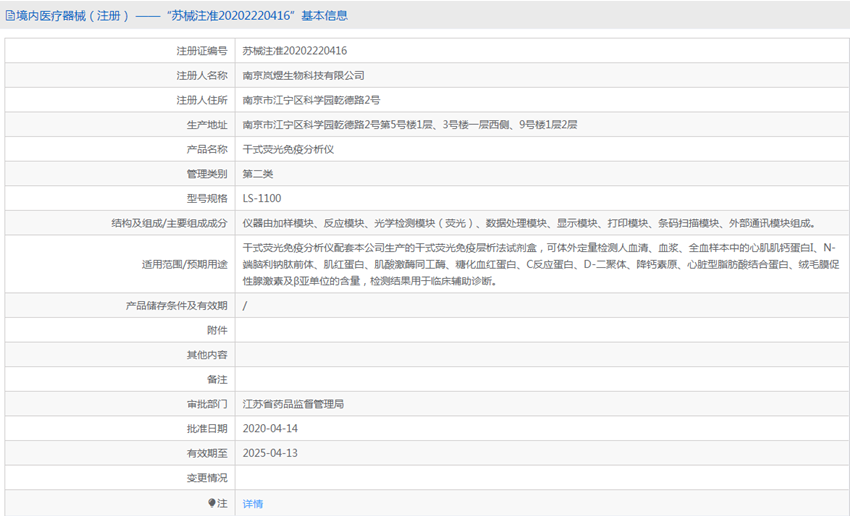Click the approval department 江苏省药品监督管理局
This screenshot has width=850, height=516.
[x=293, y=405]
